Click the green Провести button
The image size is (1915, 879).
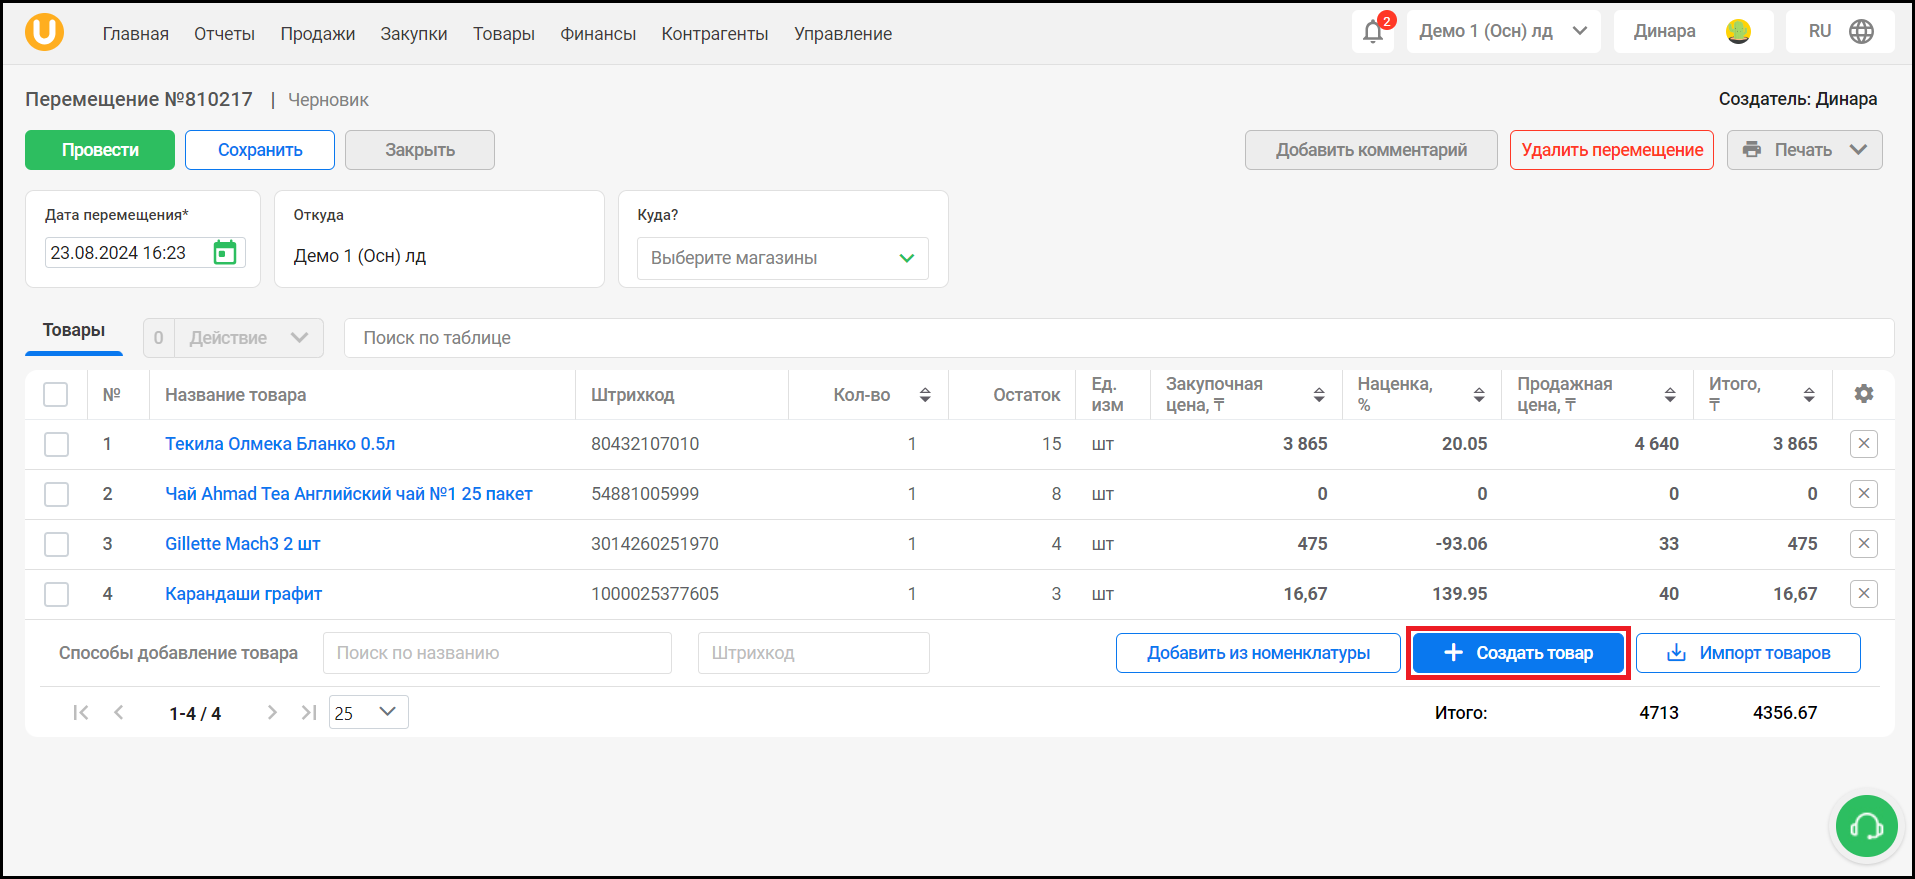[x=100, y=150]
